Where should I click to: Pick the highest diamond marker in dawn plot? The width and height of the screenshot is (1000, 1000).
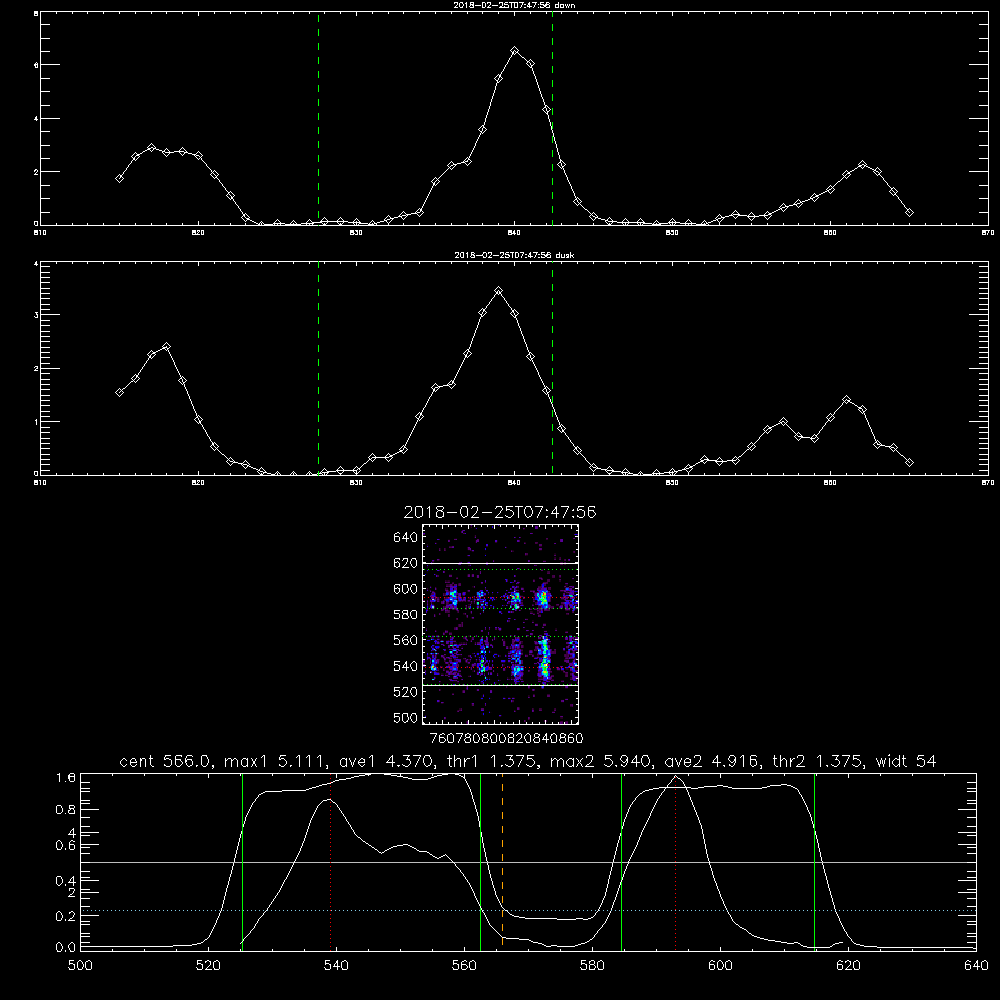point(515,50)
